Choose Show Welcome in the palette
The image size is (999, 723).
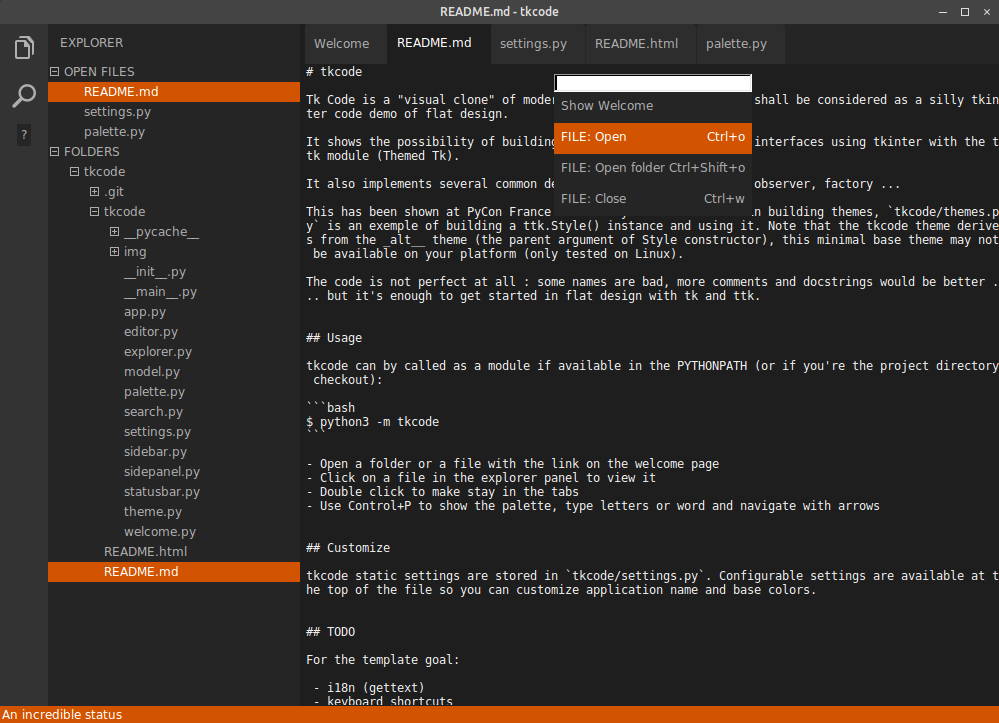(653, 106)
